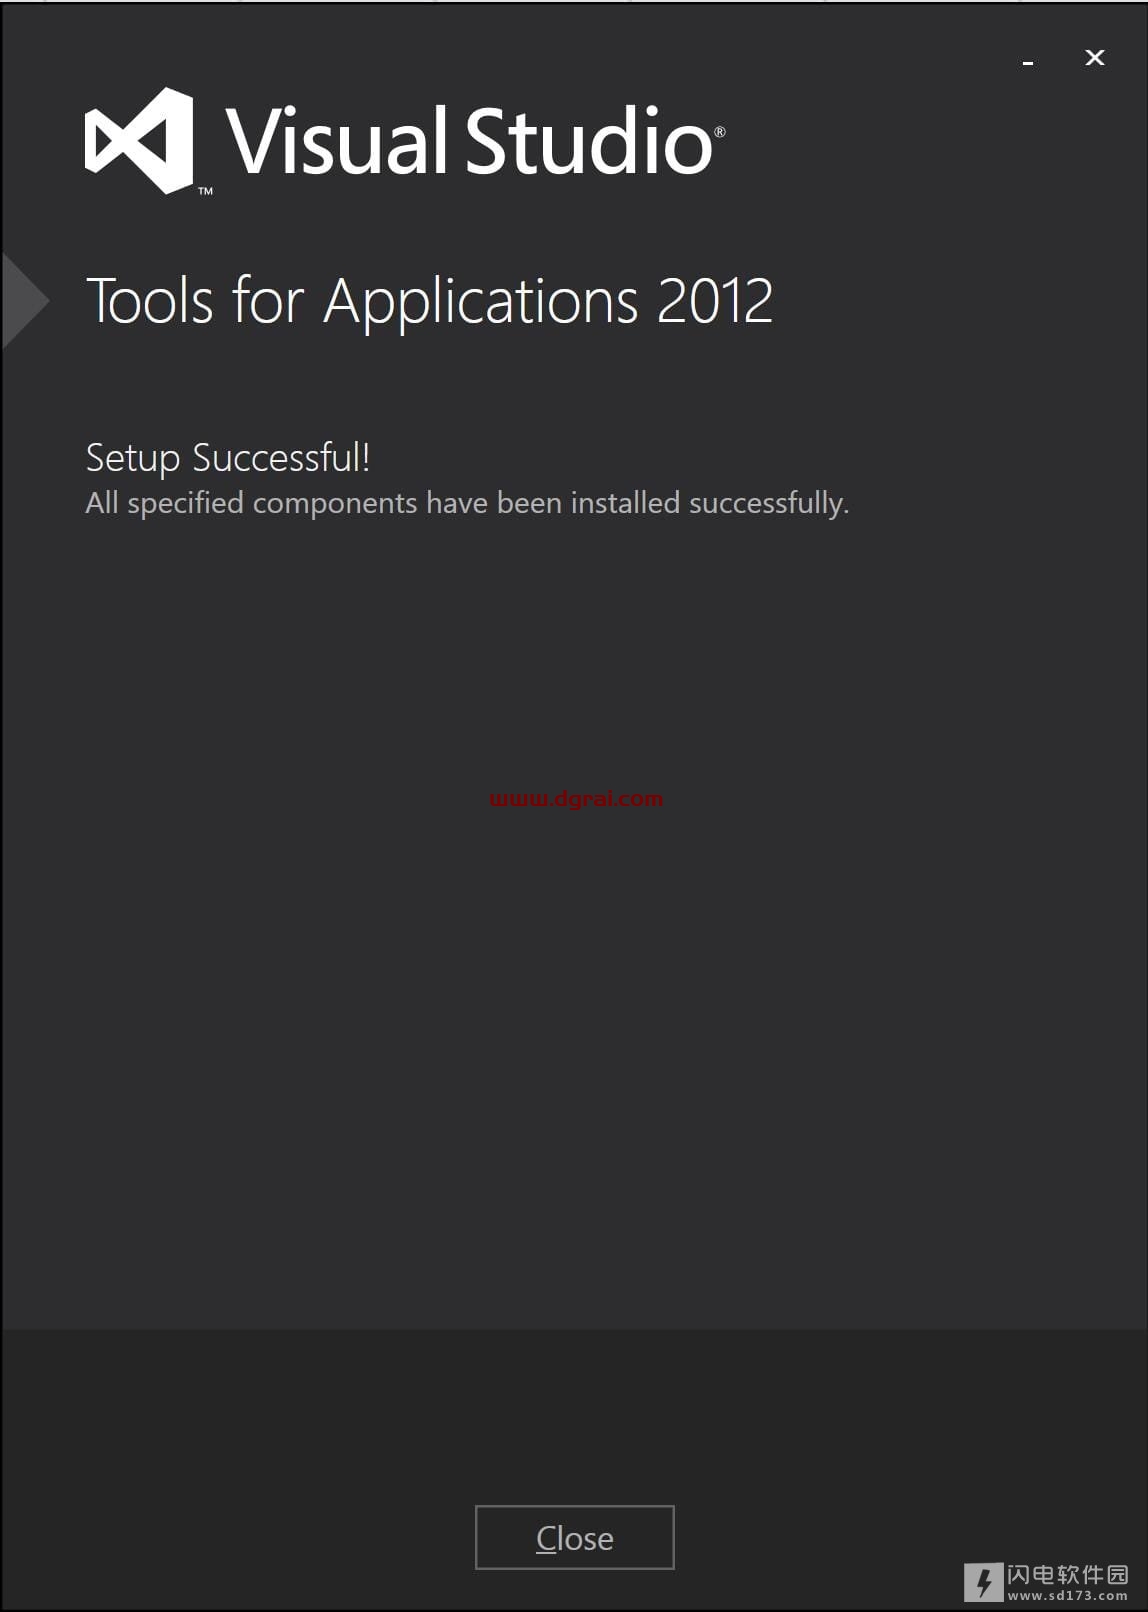Click the TM symbol below the logo
This screenshot has width=1148, height=1612.
pyautogui.click(x=205, y=190)
